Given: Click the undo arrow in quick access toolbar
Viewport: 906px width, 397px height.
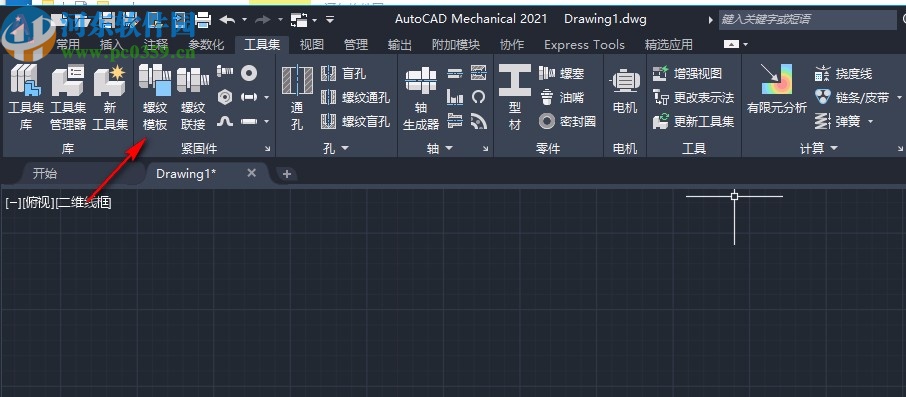Looking at the screenshot, I should coord(228,20).
